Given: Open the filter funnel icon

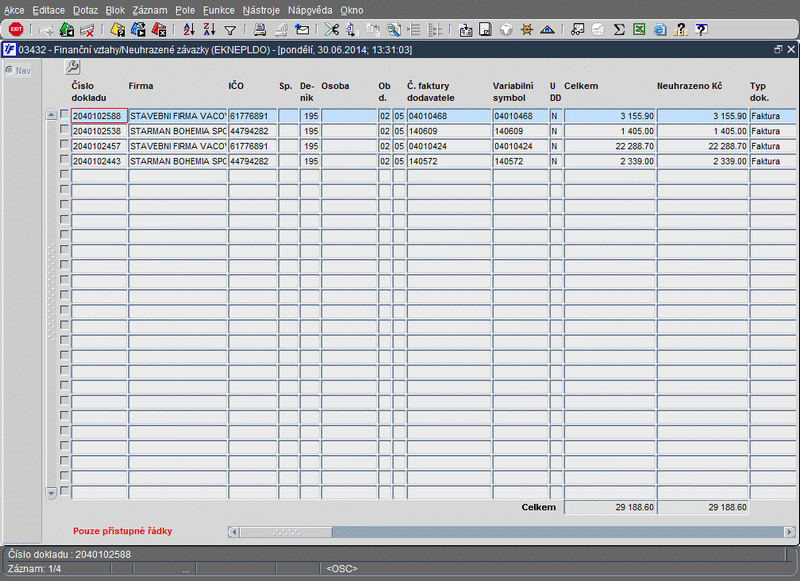Looking at the screenshot, I should pyautogui.click(x=230, y=31).
